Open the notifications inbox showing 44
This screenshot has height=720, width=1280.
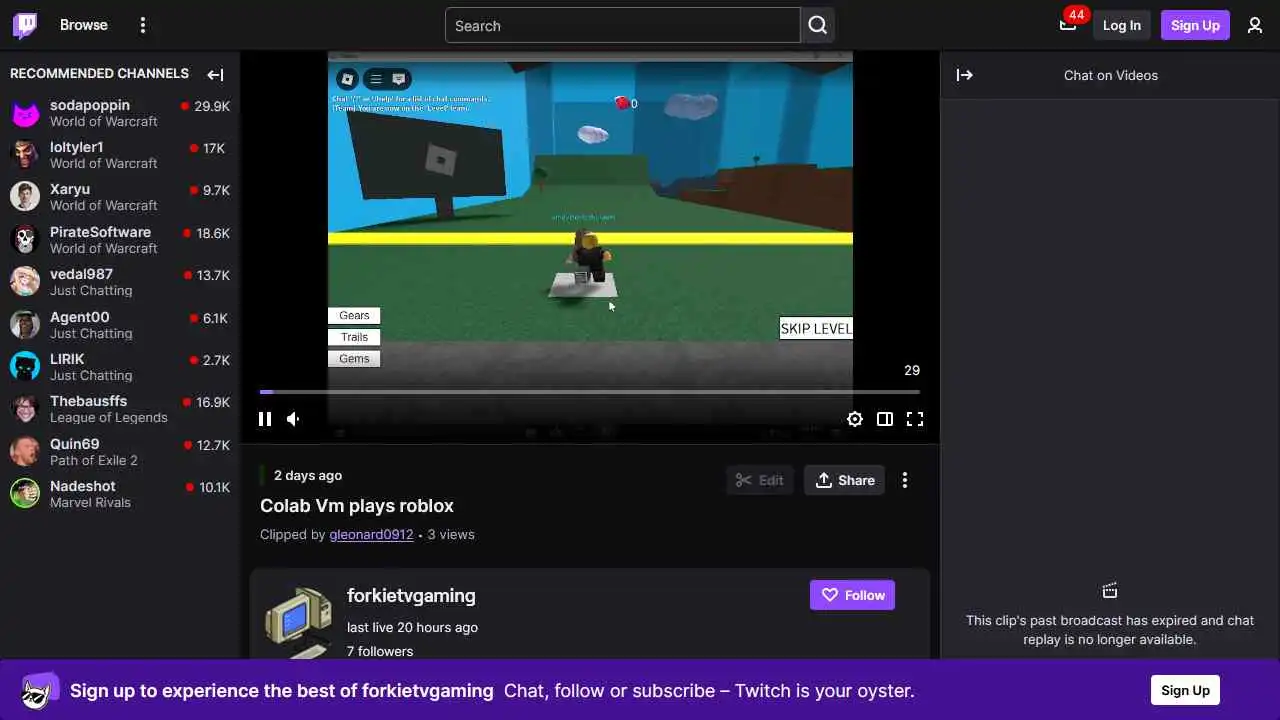pos(1068,25)
